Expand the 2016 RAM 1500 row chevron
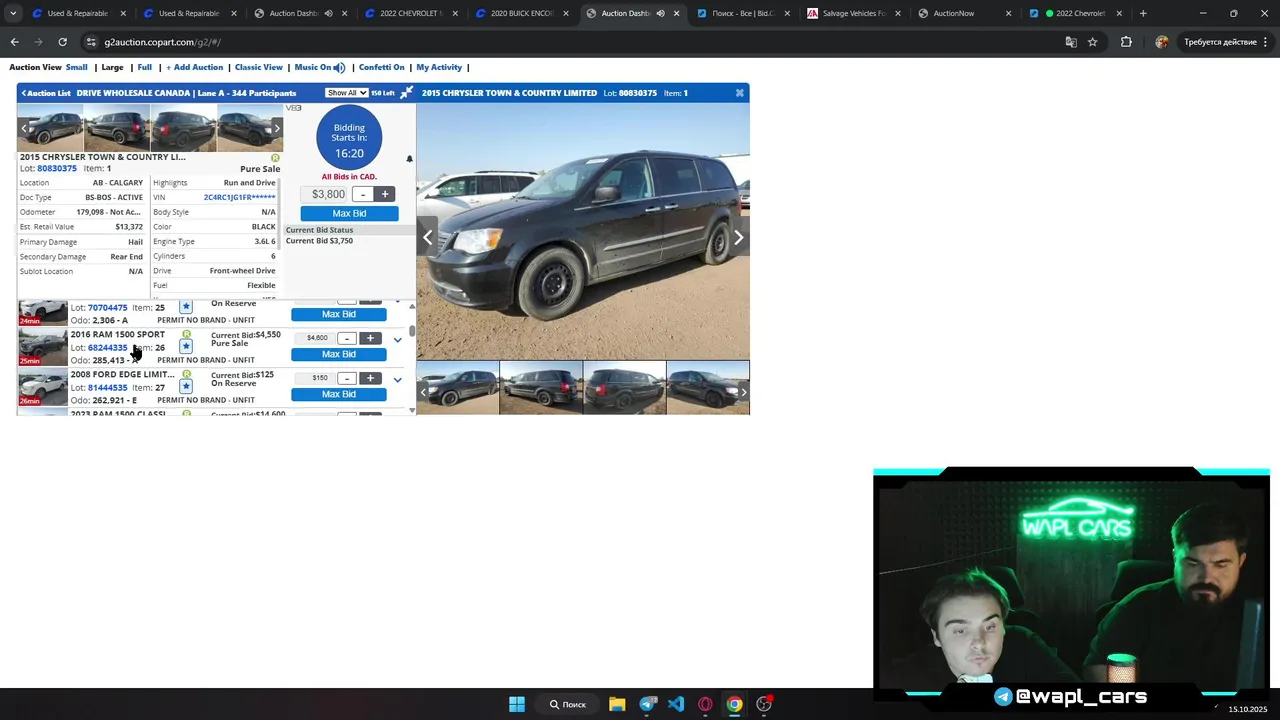 (x=397, y=340)
